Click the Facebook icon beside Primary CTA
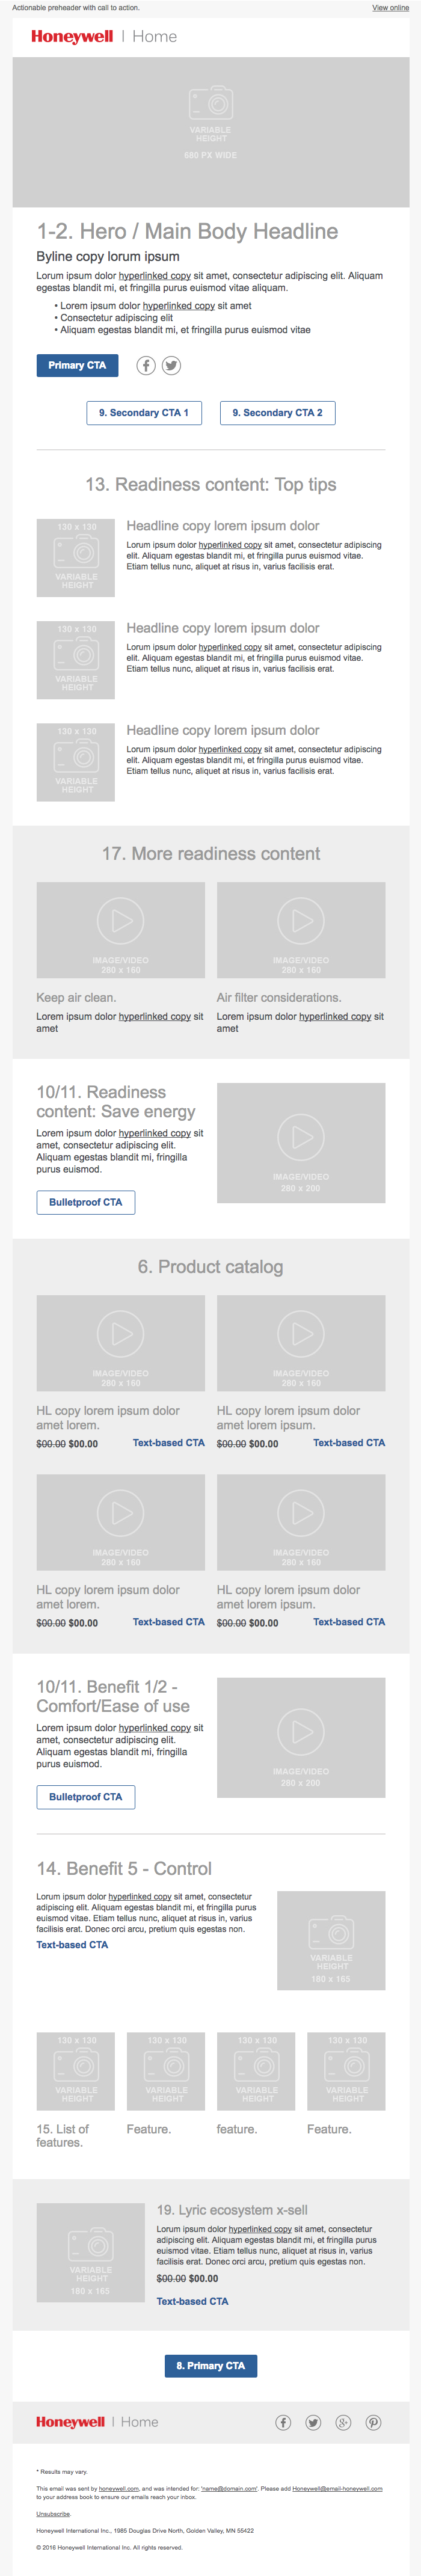Viewport: 421px width, 2576px height. click(146, 366)
